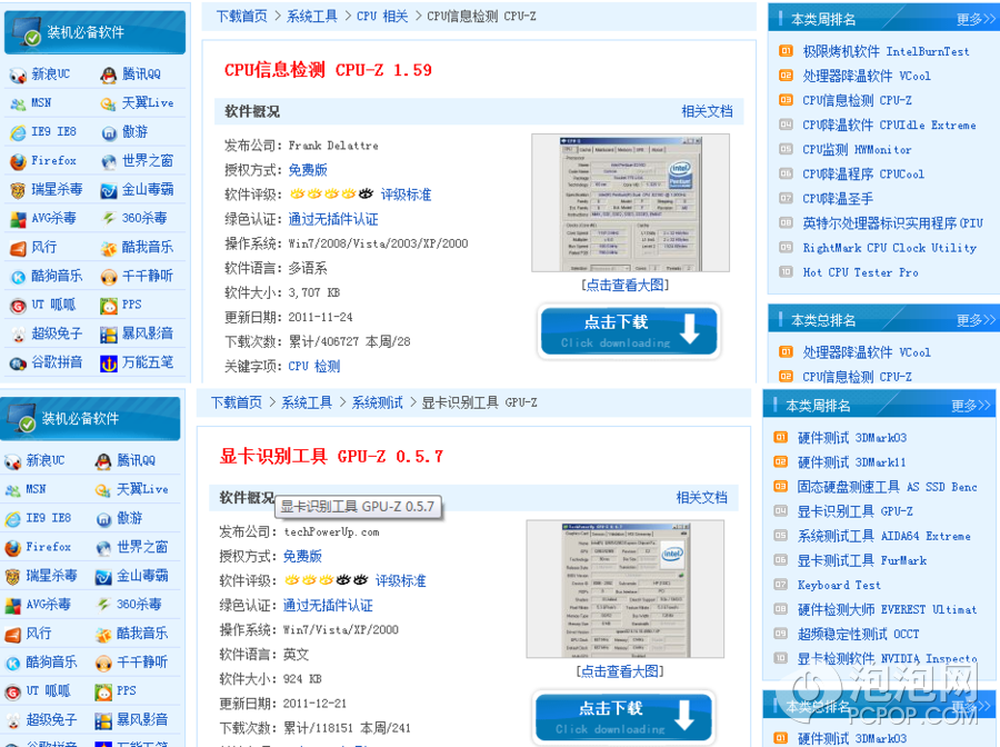Image resolution: width=1000 pixels, height=747 pixels.
Task: Open CPU监测 HWMonitor ranking entry
Action: point(857,150)
